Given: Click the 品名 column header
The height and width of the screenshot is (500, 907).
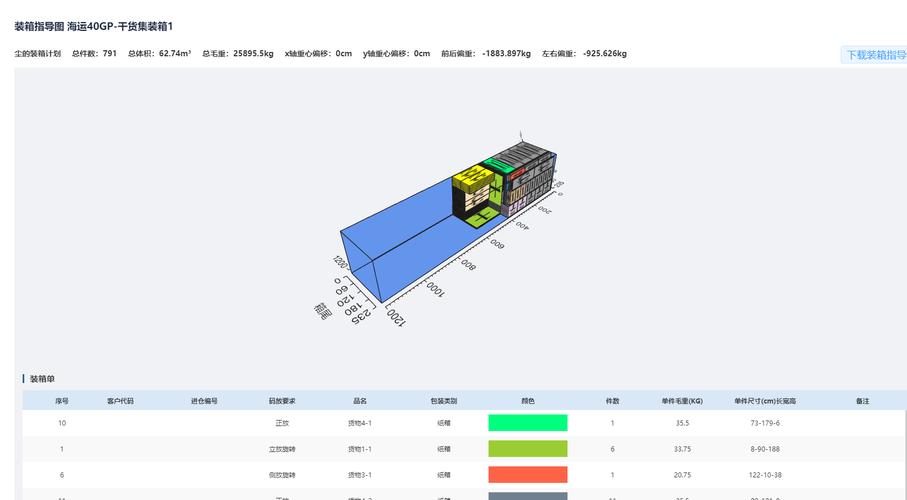Looking at the screenshot, I should point(360,401).
